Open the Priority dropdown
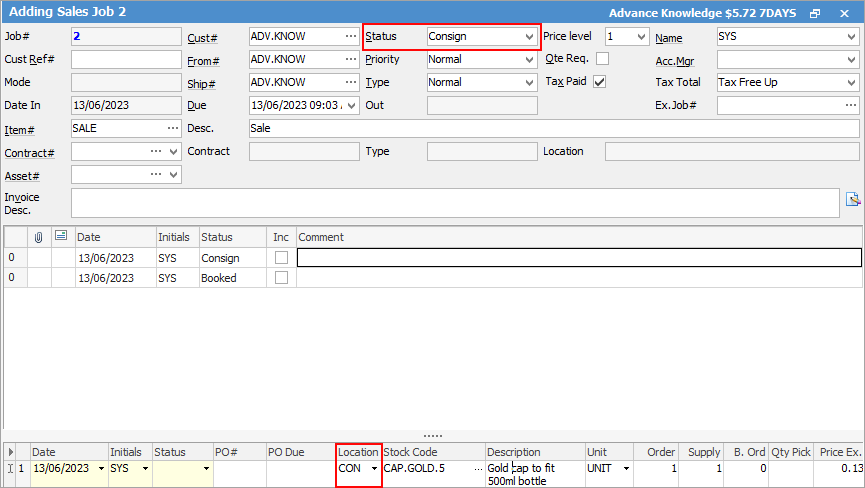 click(x=529, y=59)
